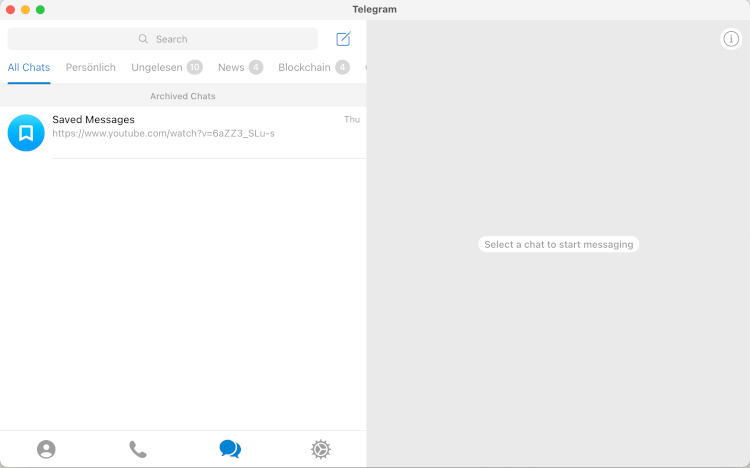
Task: Open the Archived Chats section
Action: pyautogui.click(x=183, y=96)
